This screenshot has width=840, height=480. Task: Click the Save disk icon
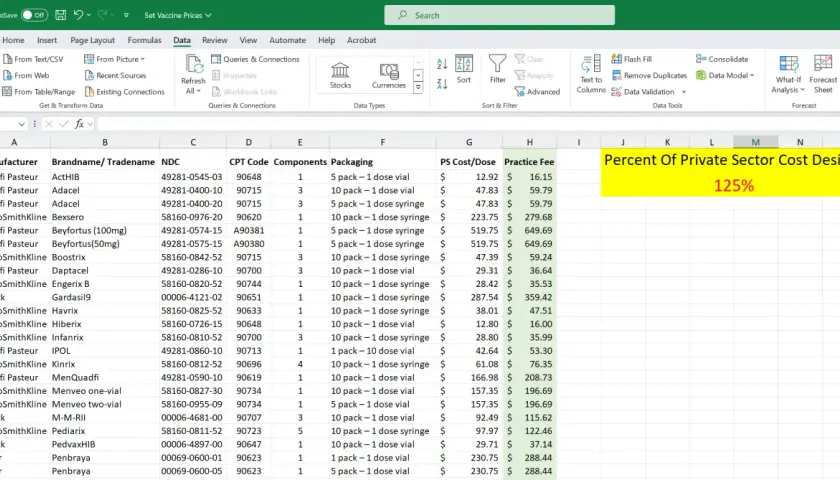click(61, 15)
